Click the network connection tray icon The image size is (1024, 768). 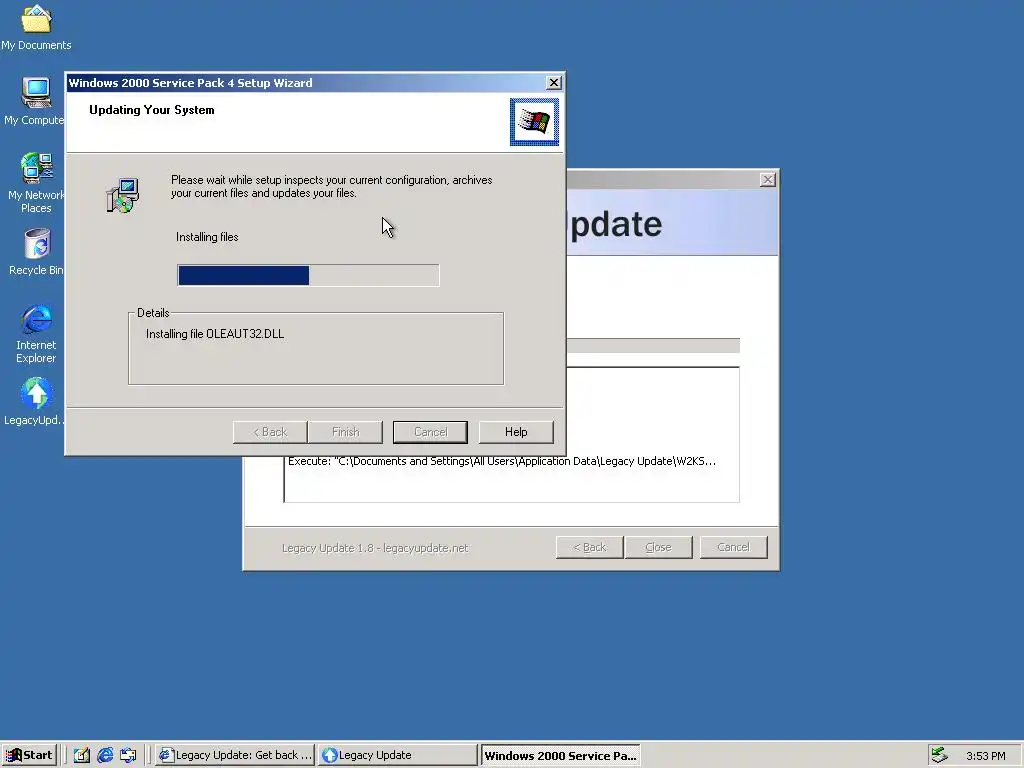click(x=940, y=755)
